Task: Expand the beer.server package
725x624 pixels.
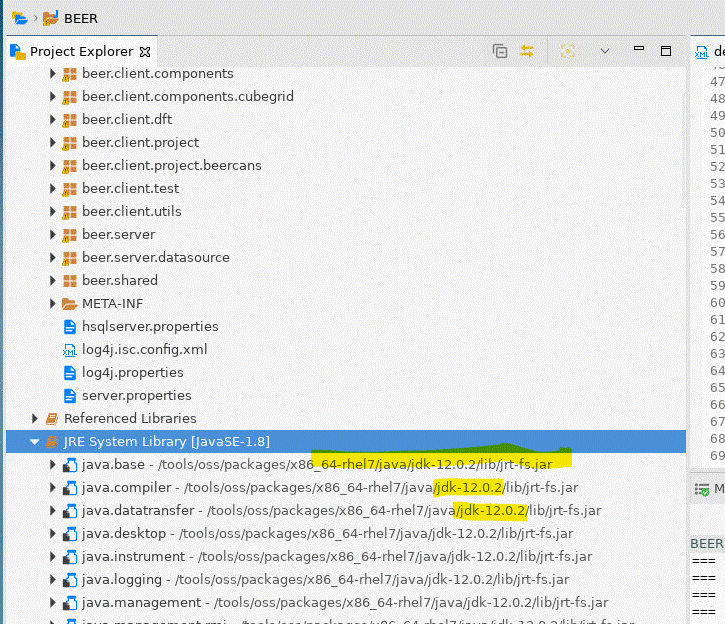Action: pyautogui.click(x=52, y=234)
